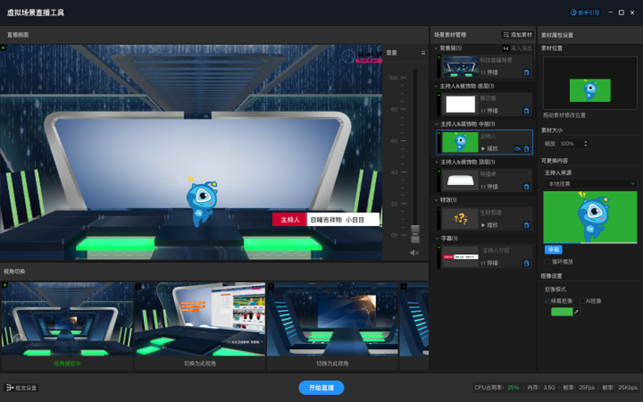Click trash icon for 生财有道 effect
Image resolution: width=643 pixels, height=402 pixels.
click(527, 225)
